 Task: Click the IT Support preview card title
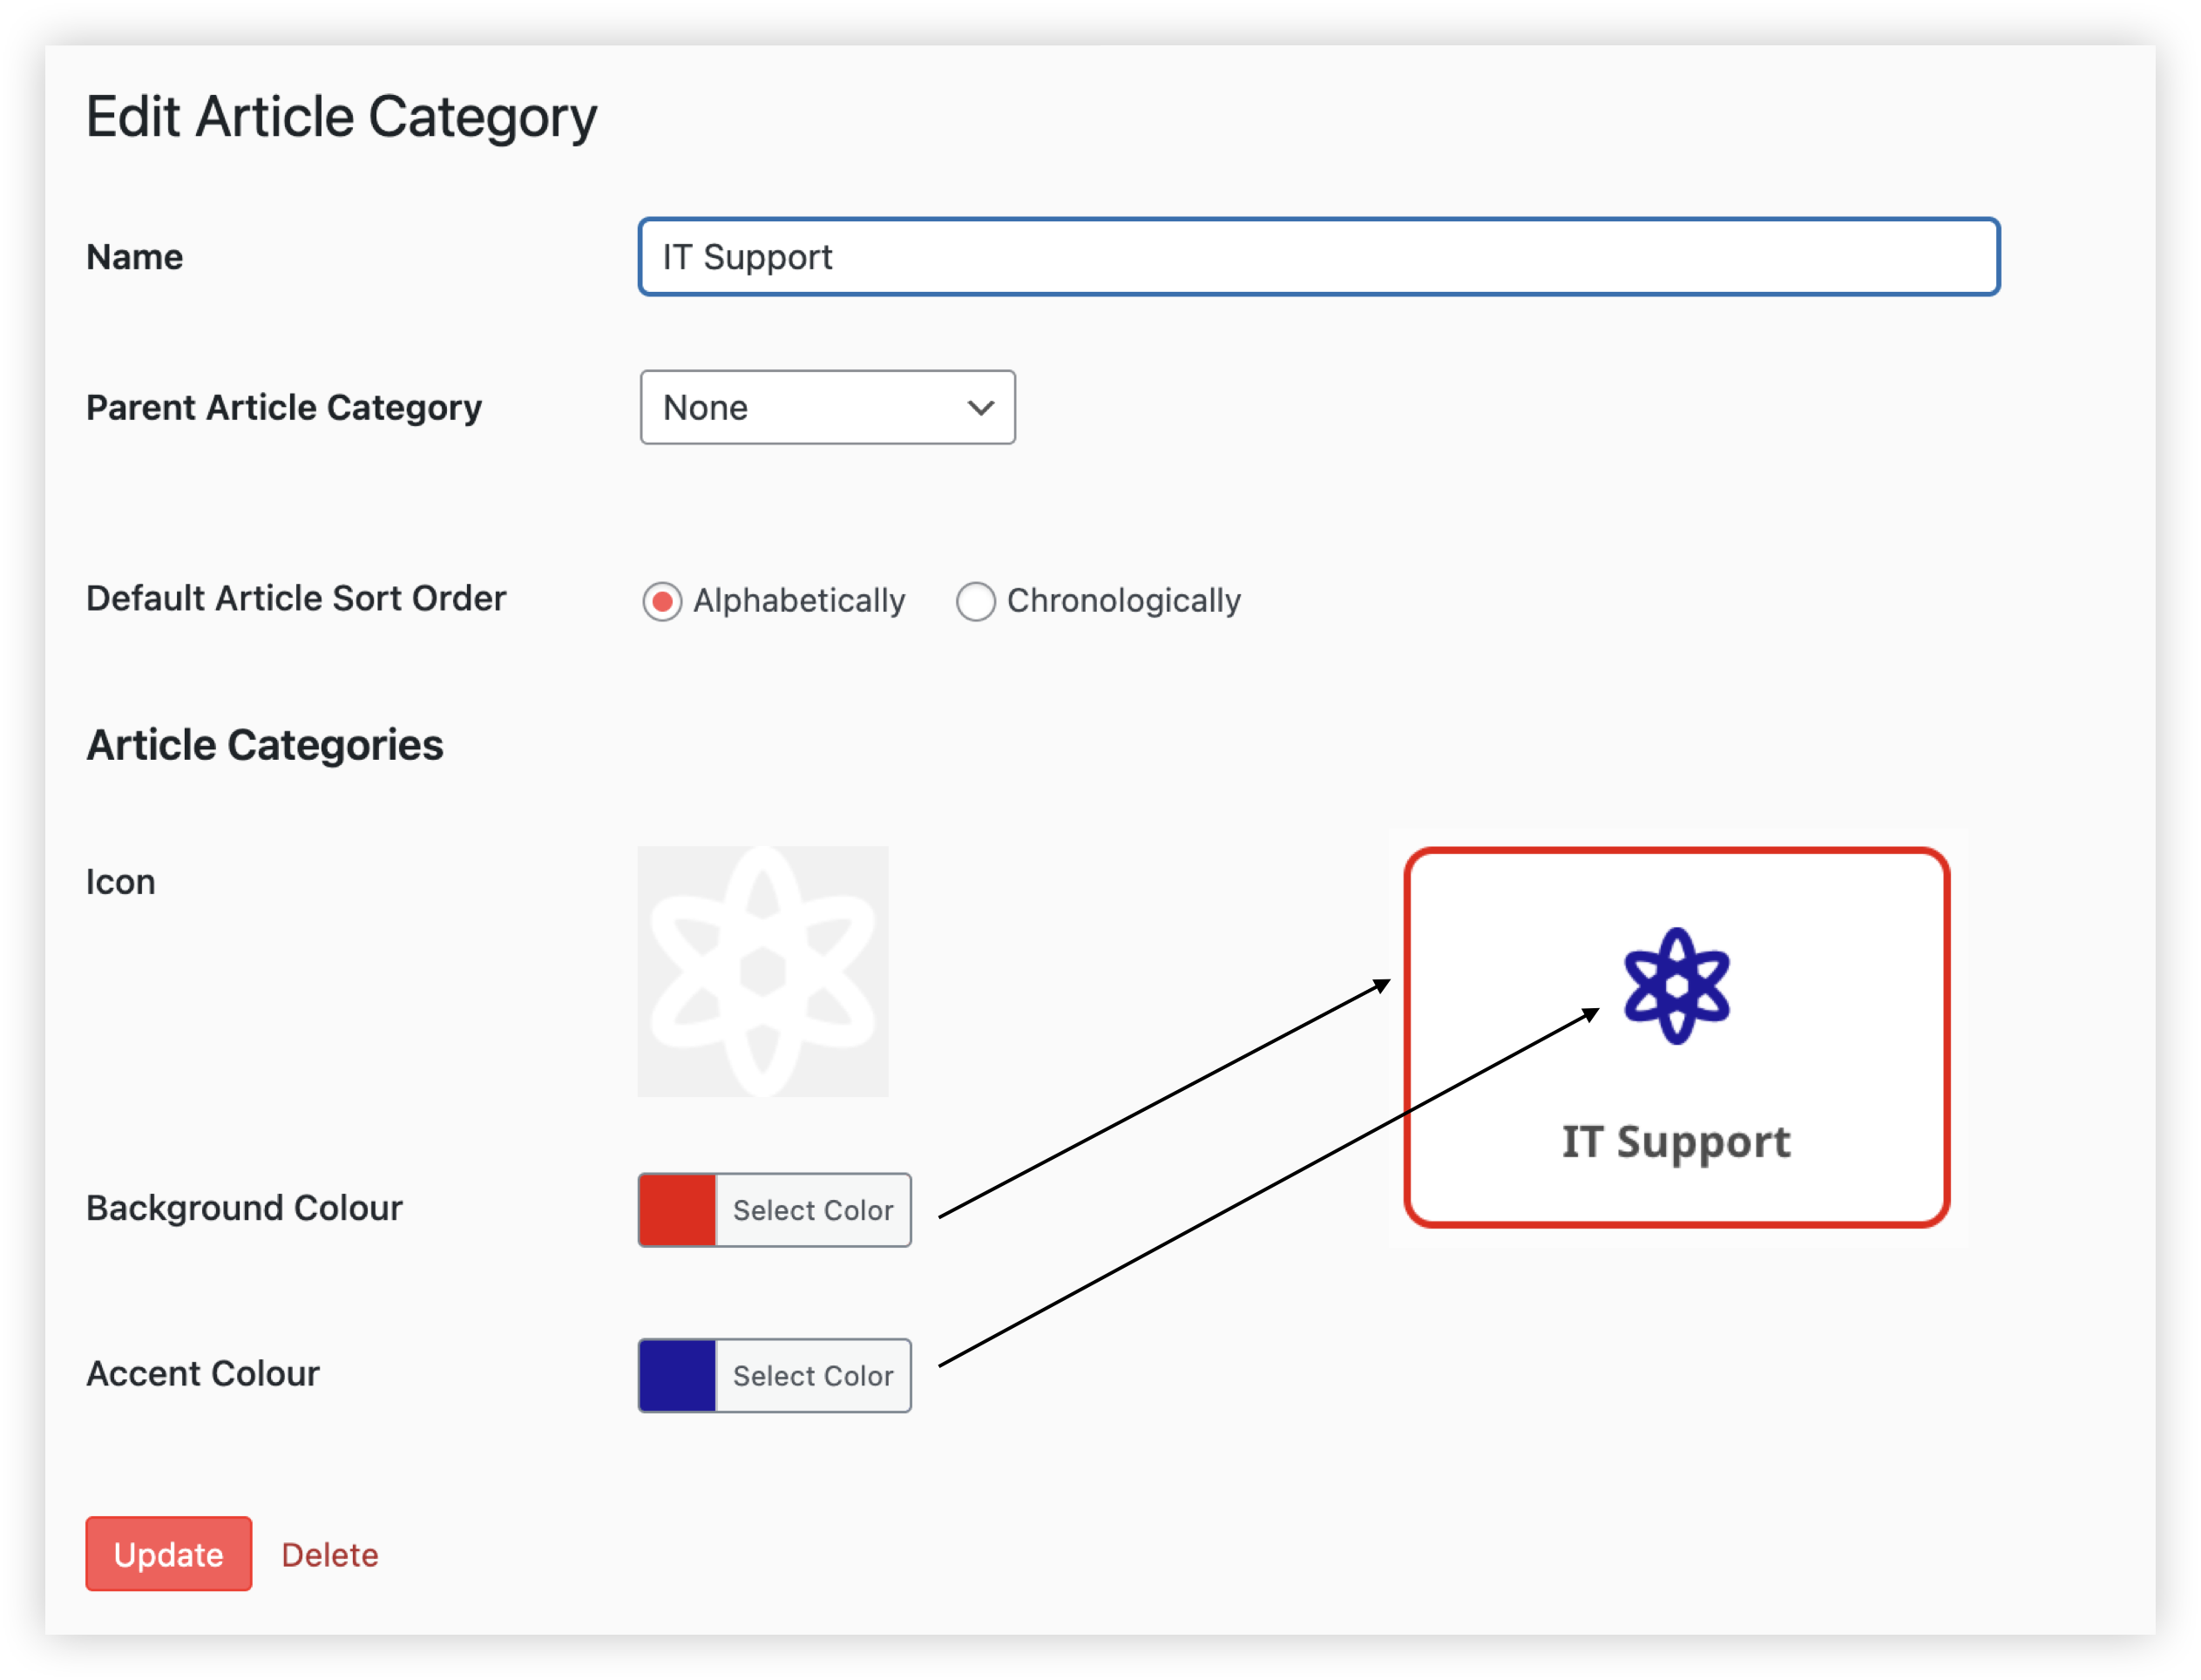(x=1676, y=1141)
